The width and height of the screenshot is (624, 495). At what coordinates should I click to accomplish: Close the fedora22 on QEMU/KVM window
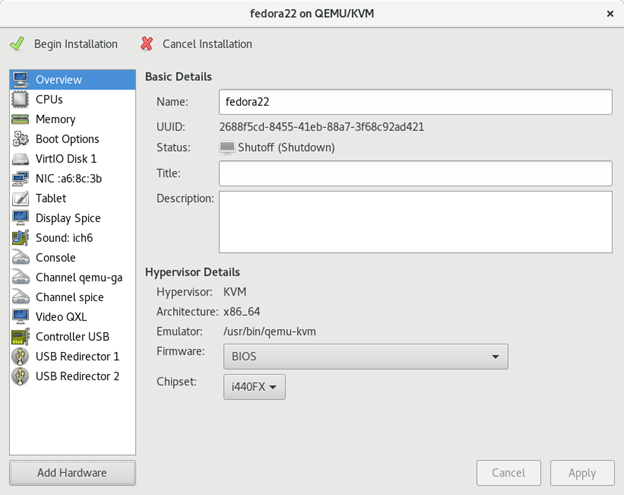click(x=610, y=14)
